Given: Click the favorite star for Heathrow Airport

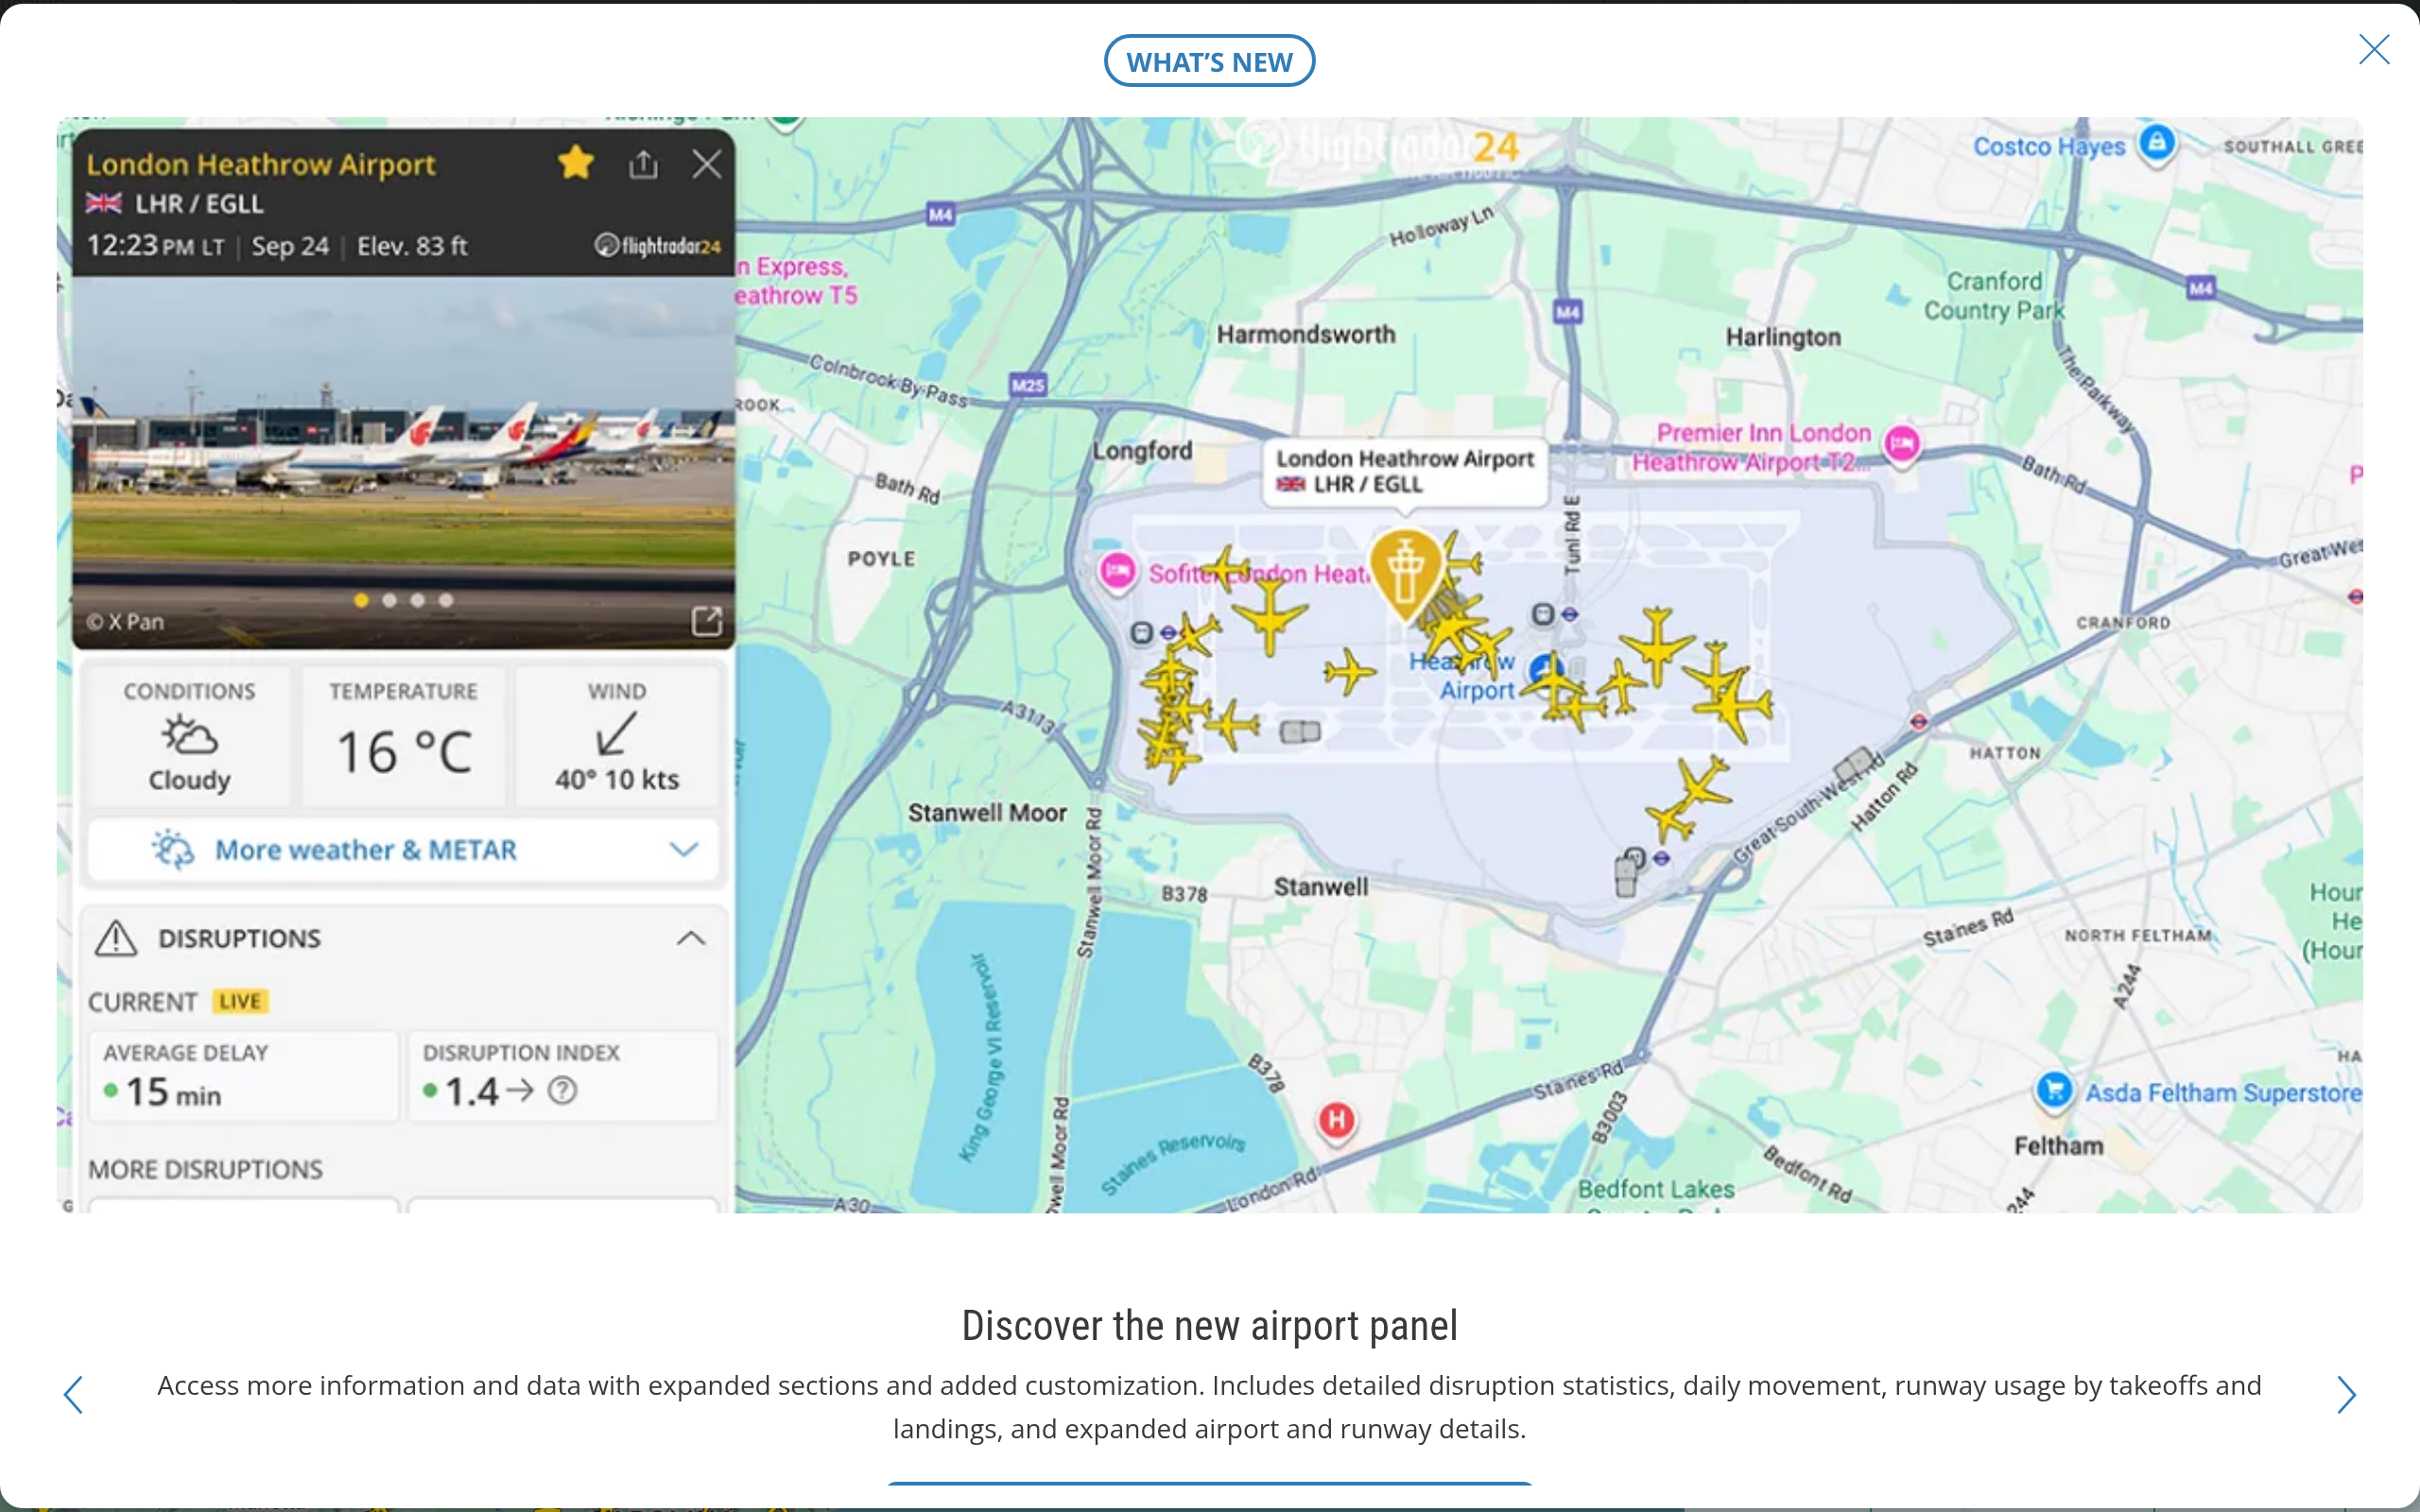Looking at the screenshot, I should (x=576, y=162).
